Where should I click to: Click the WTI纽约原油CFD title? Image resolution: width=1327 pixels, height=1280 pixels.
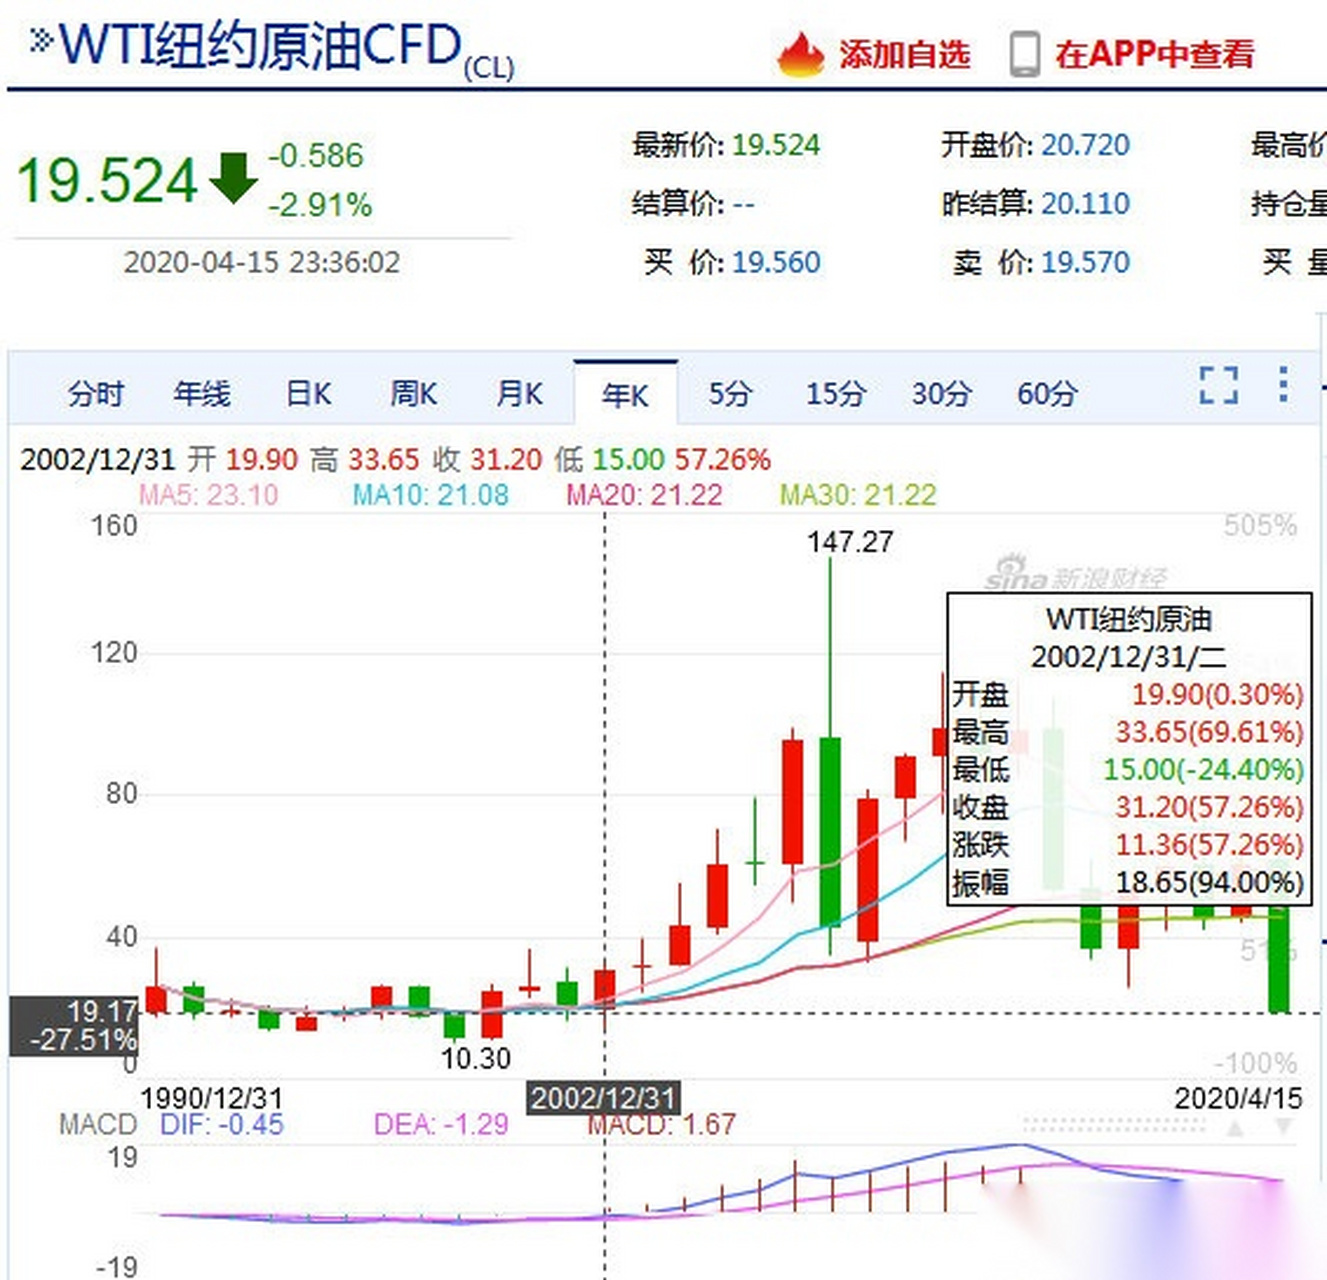pos(260,46)
